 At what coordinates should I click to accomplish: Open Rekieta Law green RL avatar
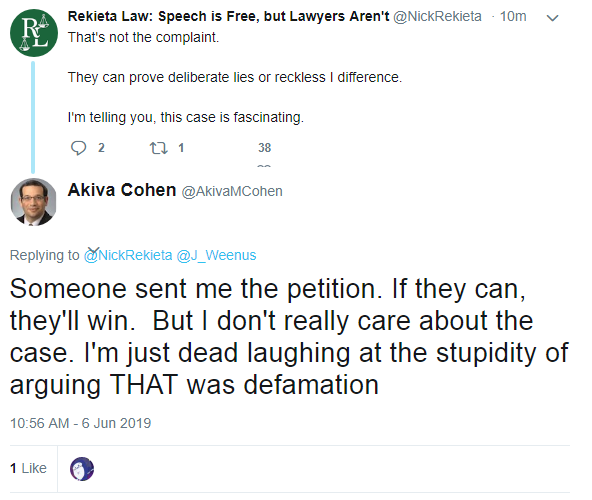click(x=34, y=33)
